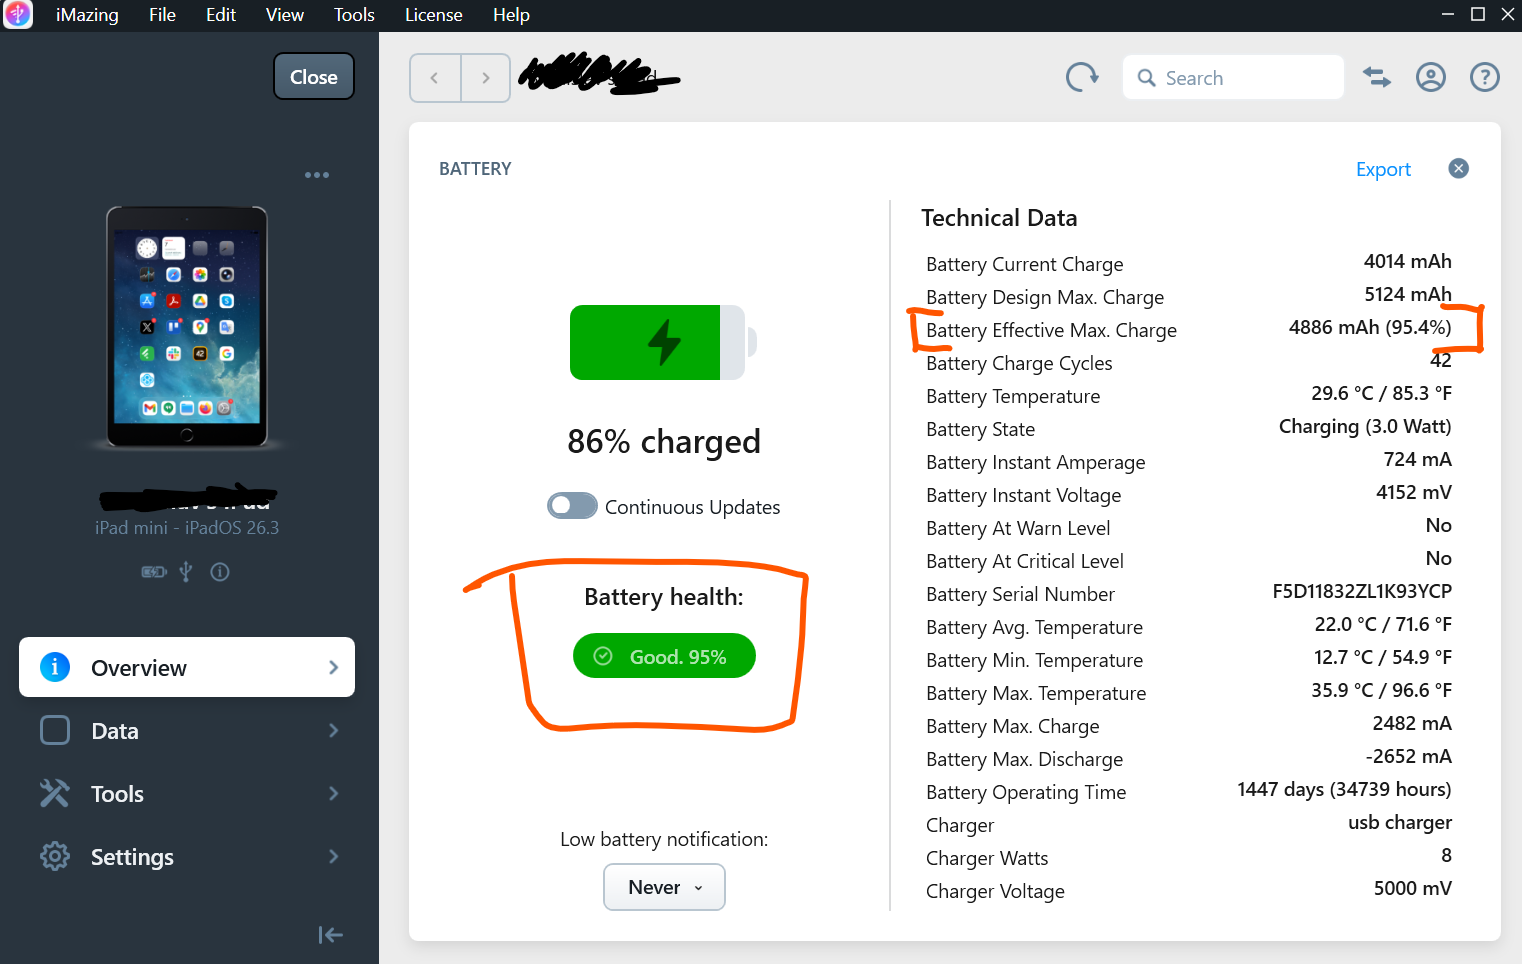Expand the Tools sidebar section
This screenshot has width=1522, height=964.
[187, 794]
